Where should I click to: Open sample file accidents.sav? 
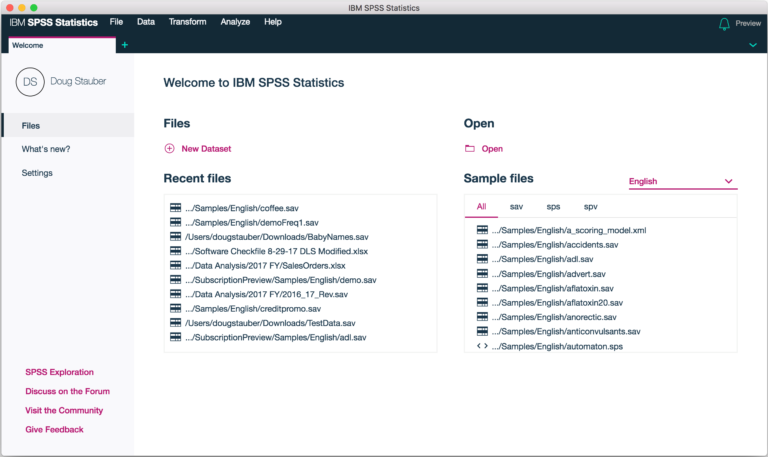coord(555,245)
